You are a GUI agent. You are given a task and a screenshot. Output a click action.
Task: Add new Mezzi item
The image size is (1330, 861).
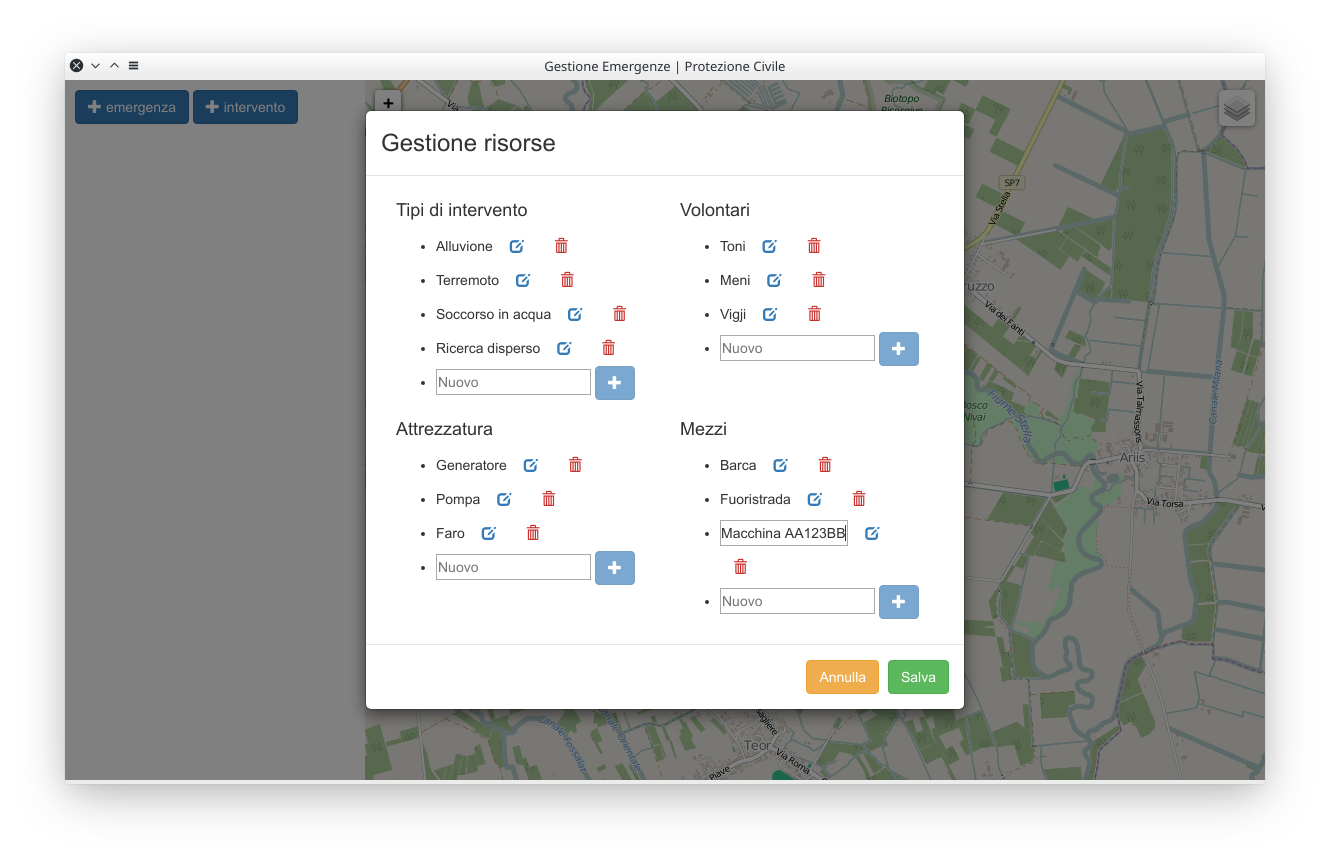pyautogui.click(x=899, y=602)
